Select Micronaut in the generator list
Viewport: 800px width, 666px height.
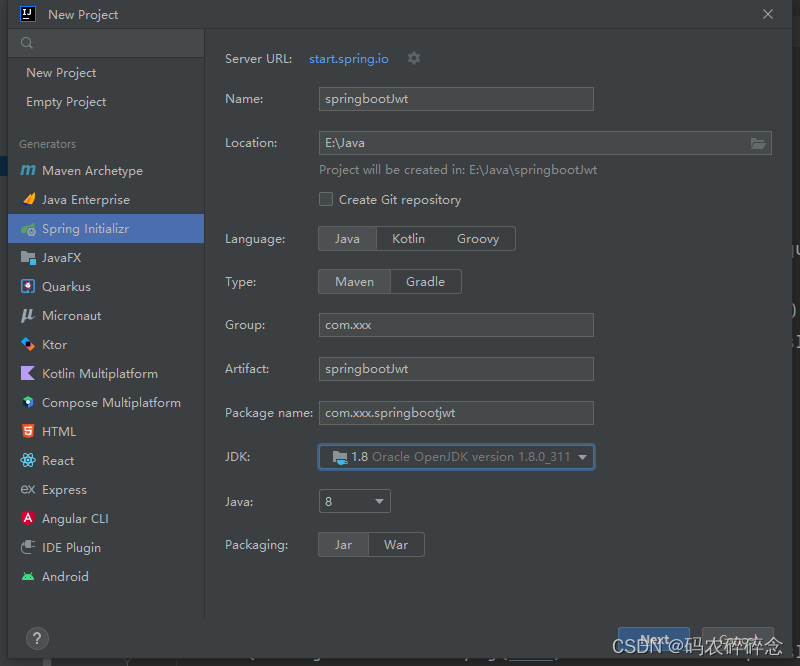pyautogui.click(x=106, y=316)
